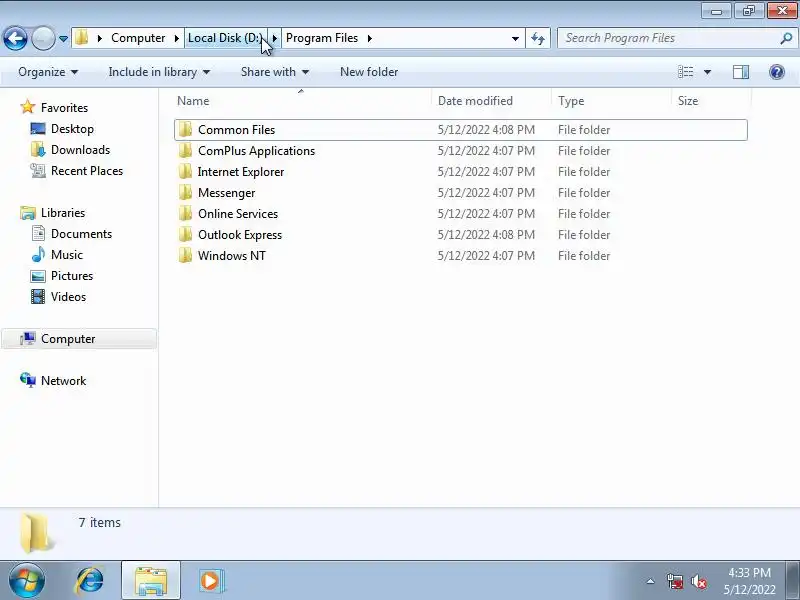
Task: Click the muted volume tray icon
Action: point(698,581)
